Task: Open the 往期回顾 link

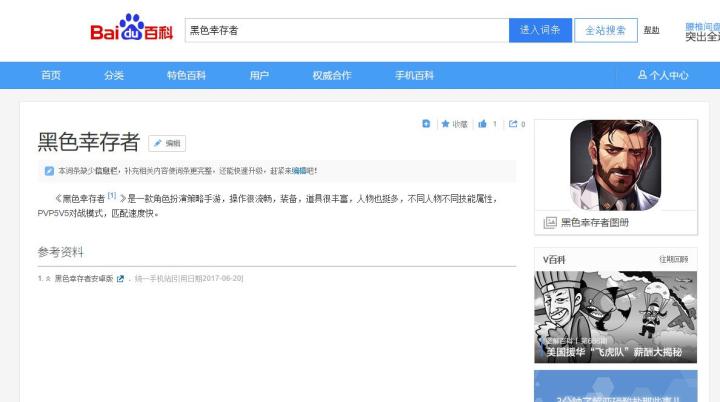Action: coord(674,259)
